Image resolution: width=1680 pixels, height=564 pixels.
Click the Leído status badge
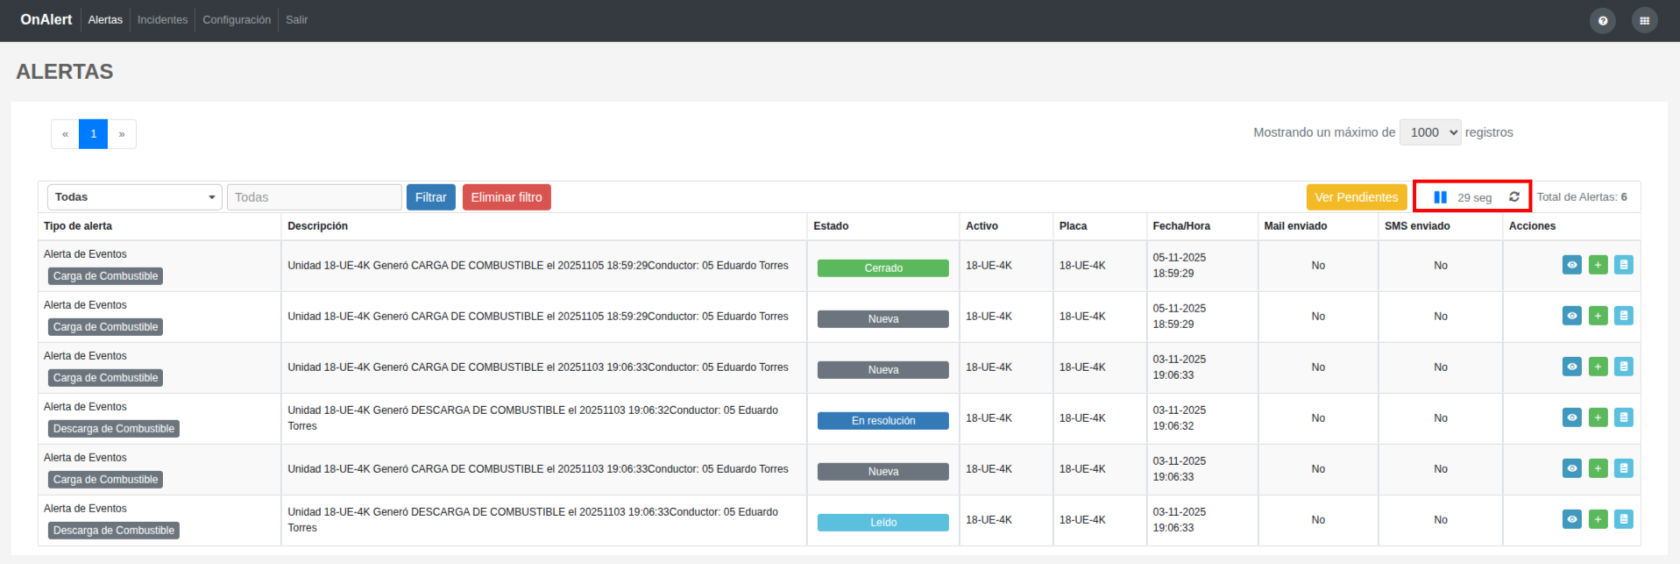pyautogui.click(x=883, y=522)
